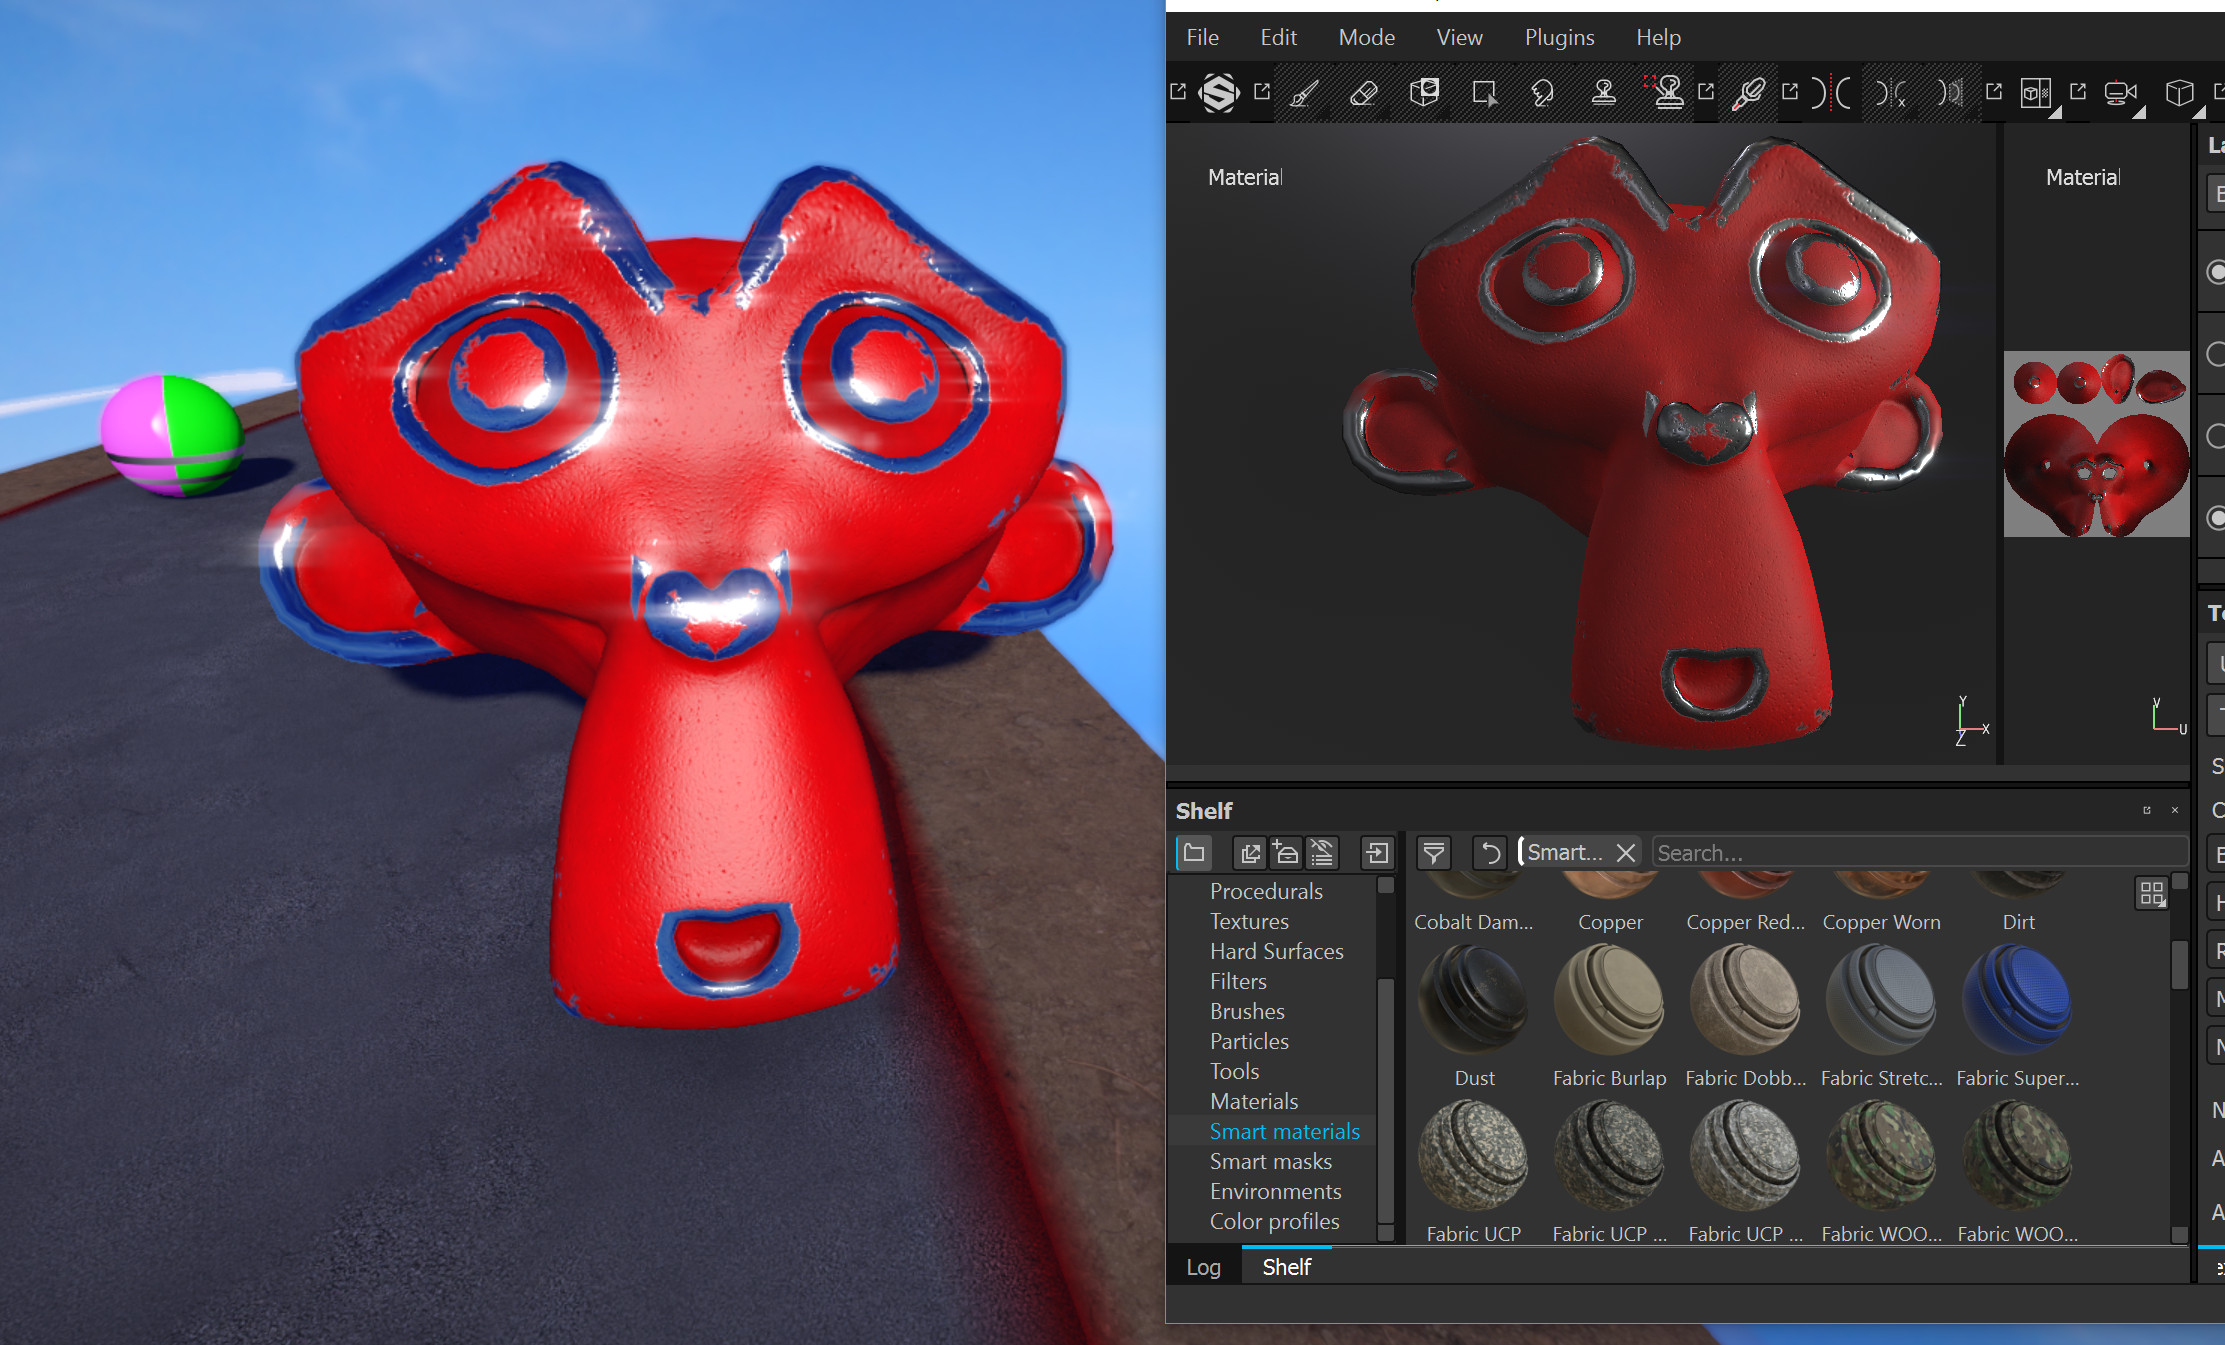The width and height of the screenshot is (2225, 1345).
Task: Pick the Fabric Super blue material
Action: click(2016, 1000)
